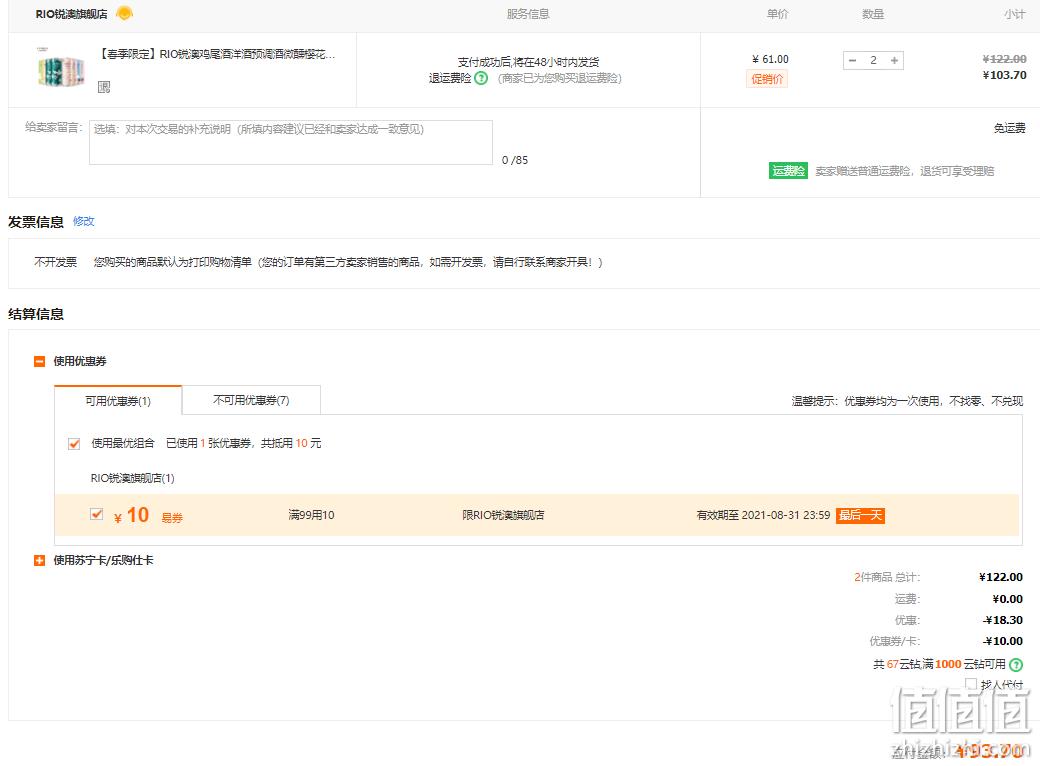The width and height of the screenshot is (1040, 766).
Task: Click the -¥10.00 coupon deduction amount
Action: (1003, 641)
